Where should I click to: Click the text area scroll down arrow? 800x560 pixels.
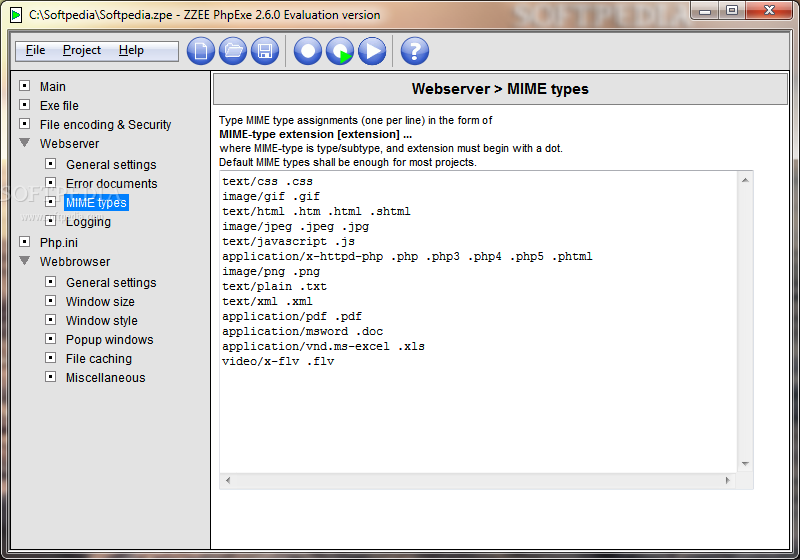(x=745, y=464)
